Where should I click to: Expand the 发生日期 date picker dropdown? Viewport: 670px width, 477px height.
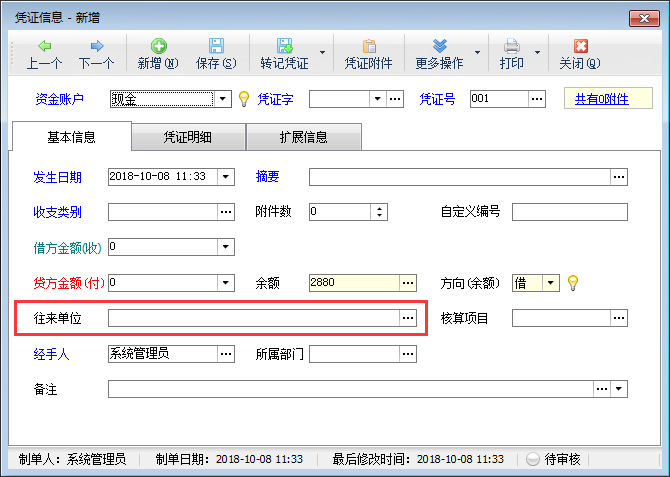pyautogui.click(x=225, y=177)
